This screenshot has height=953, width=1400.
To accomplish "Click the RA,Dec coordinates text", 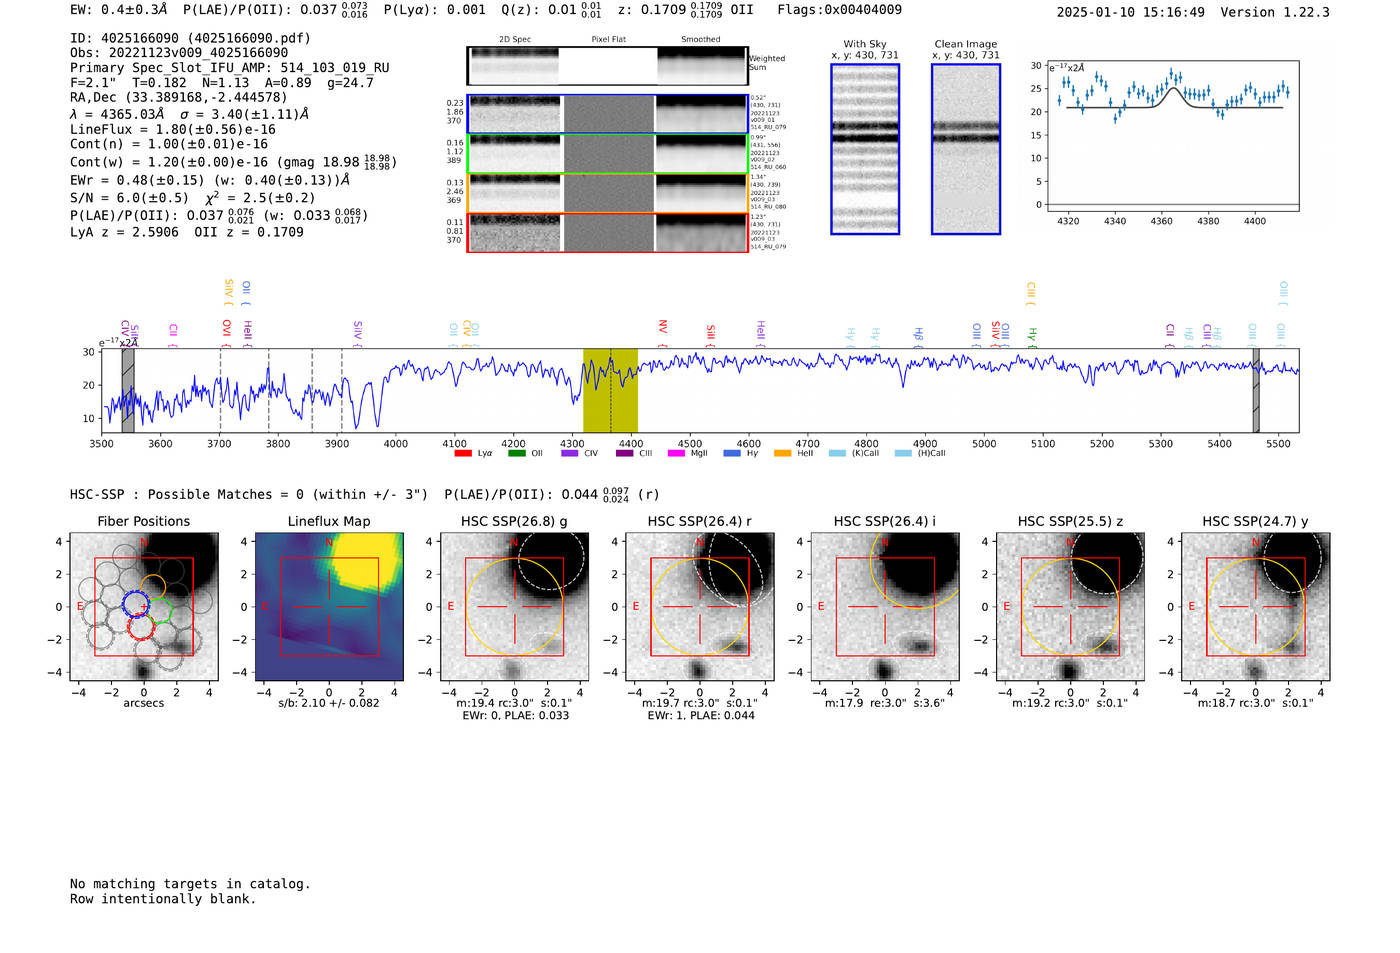I will [x=178, y=97].
